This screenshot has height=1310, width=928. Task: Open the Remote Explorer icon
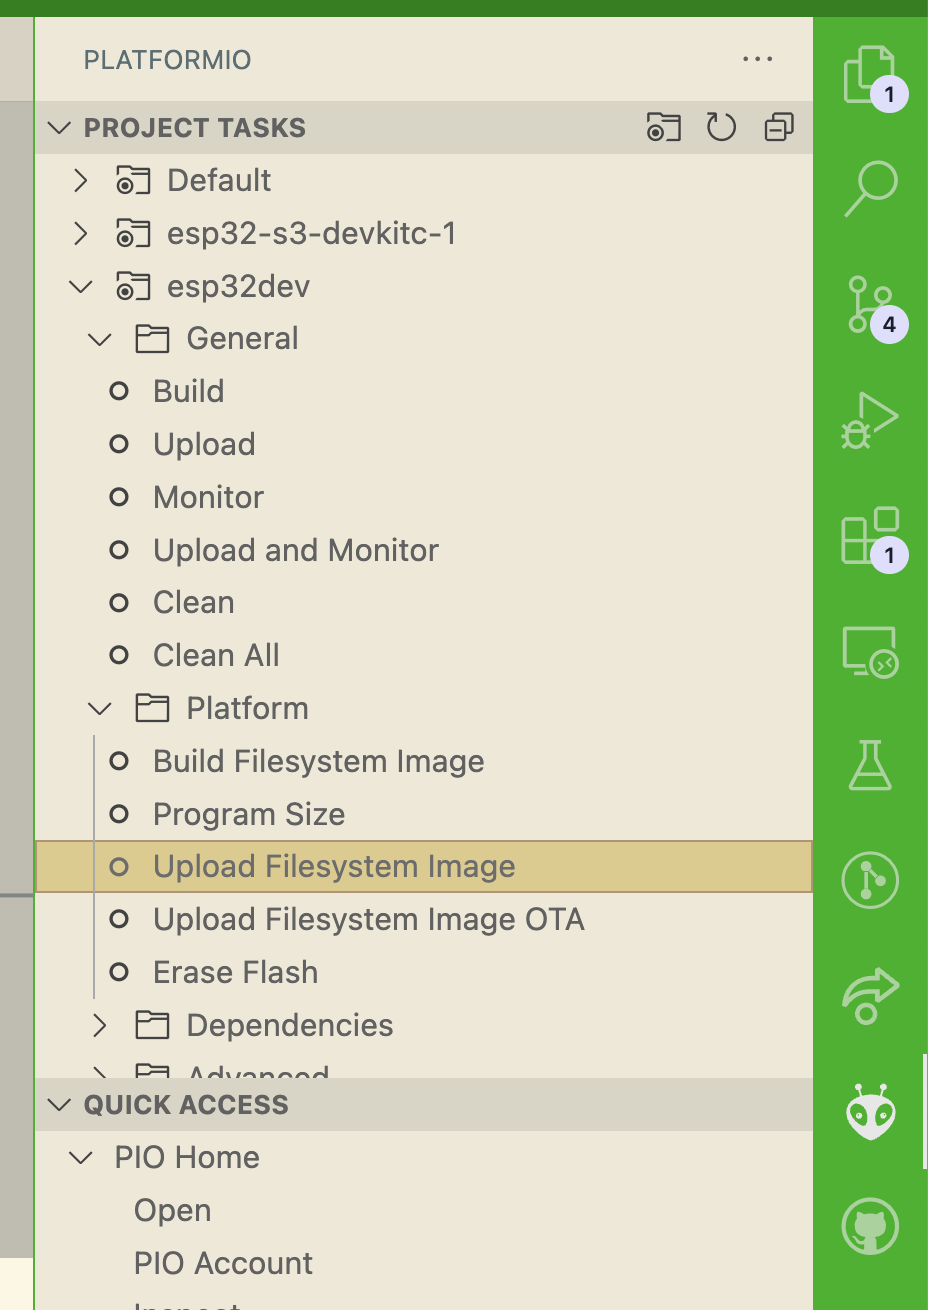[870, 652]
